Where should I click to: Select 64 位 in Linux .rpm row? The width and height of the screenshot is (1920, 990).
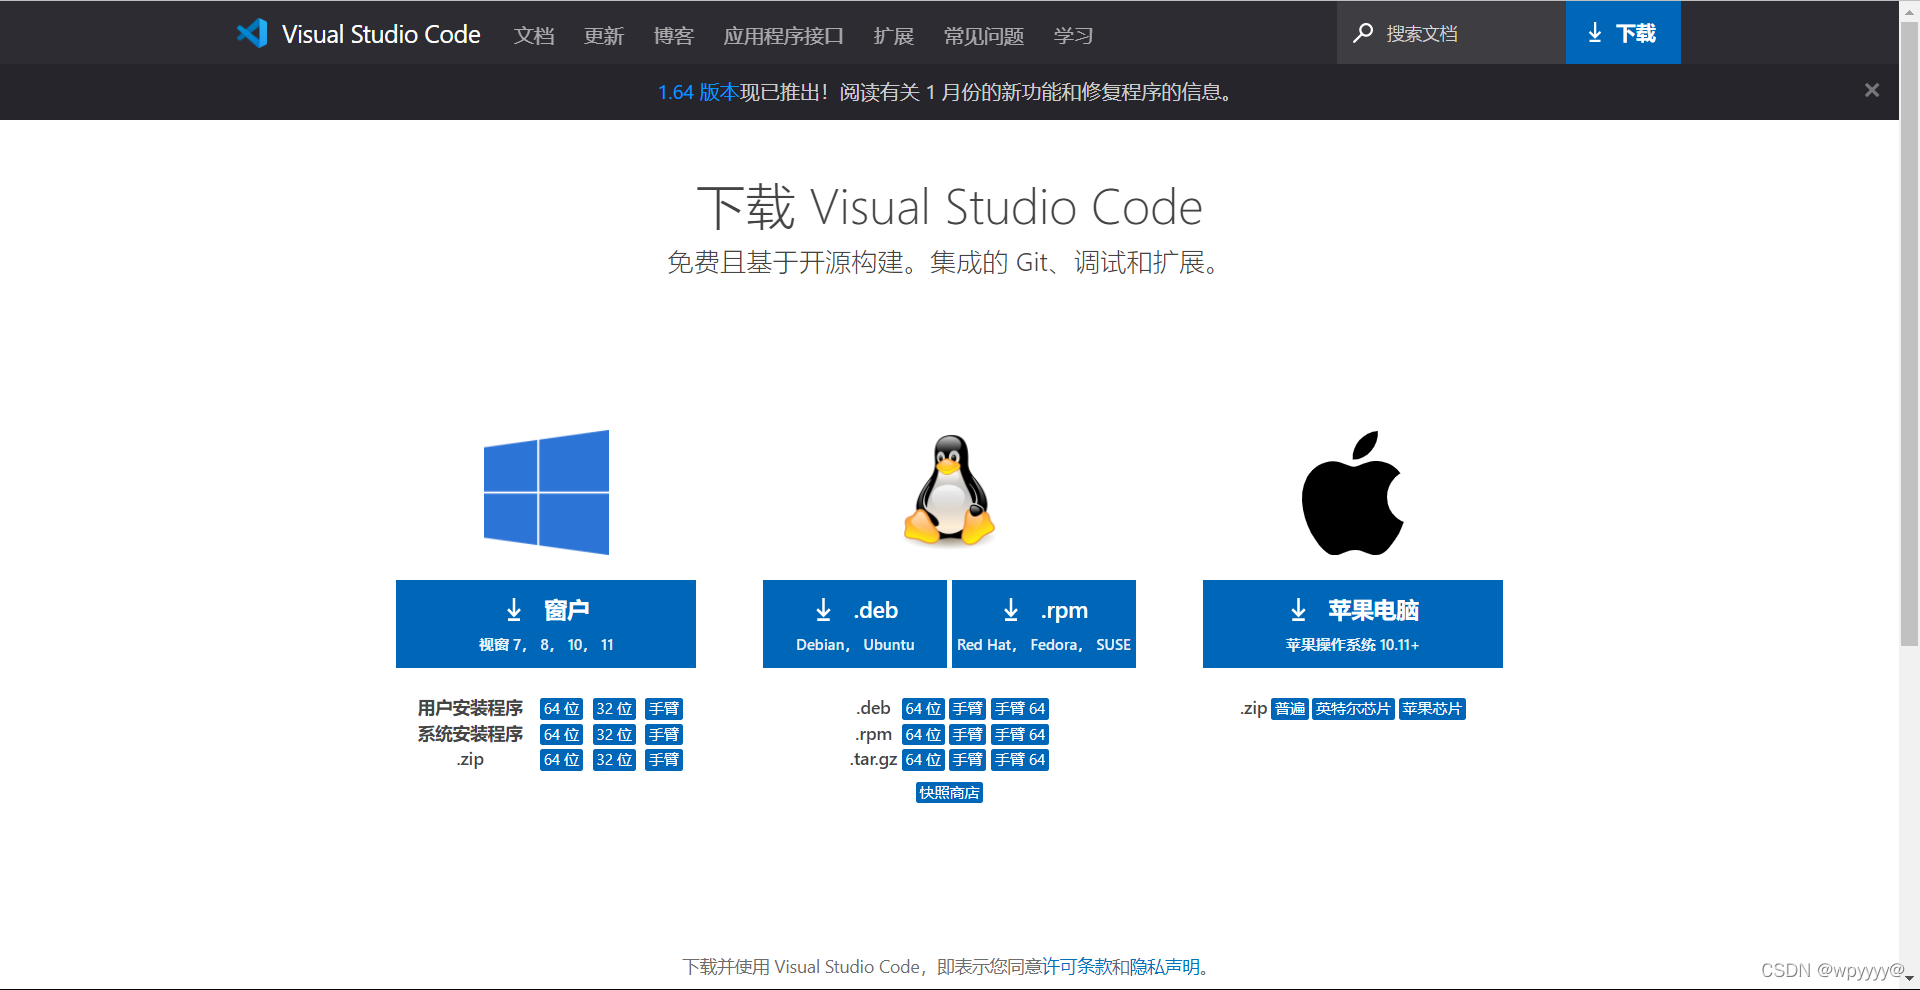tap(923, 735)
